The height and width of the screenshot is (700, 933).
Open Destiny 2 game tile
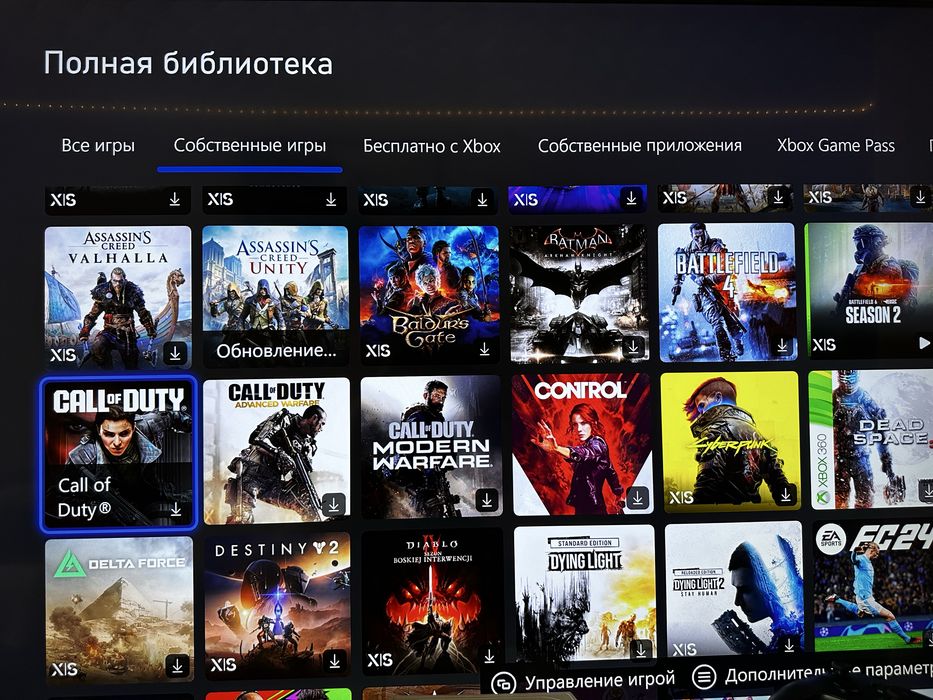click(x=277, y=606)
